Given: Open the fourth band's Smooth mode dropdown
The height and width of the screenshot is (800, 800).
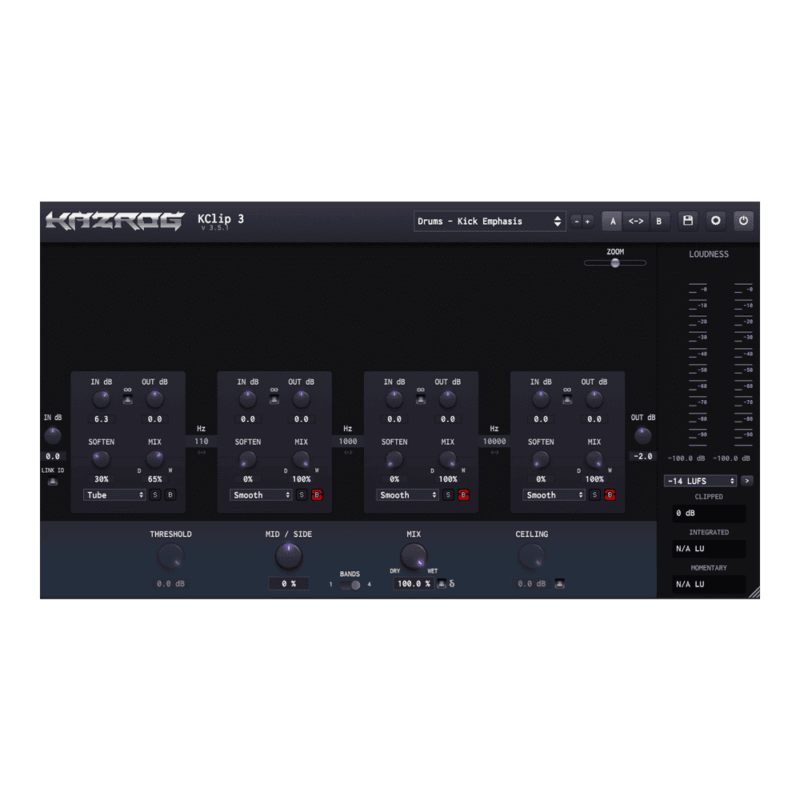Looking at the screenshot, I should 554,495.
